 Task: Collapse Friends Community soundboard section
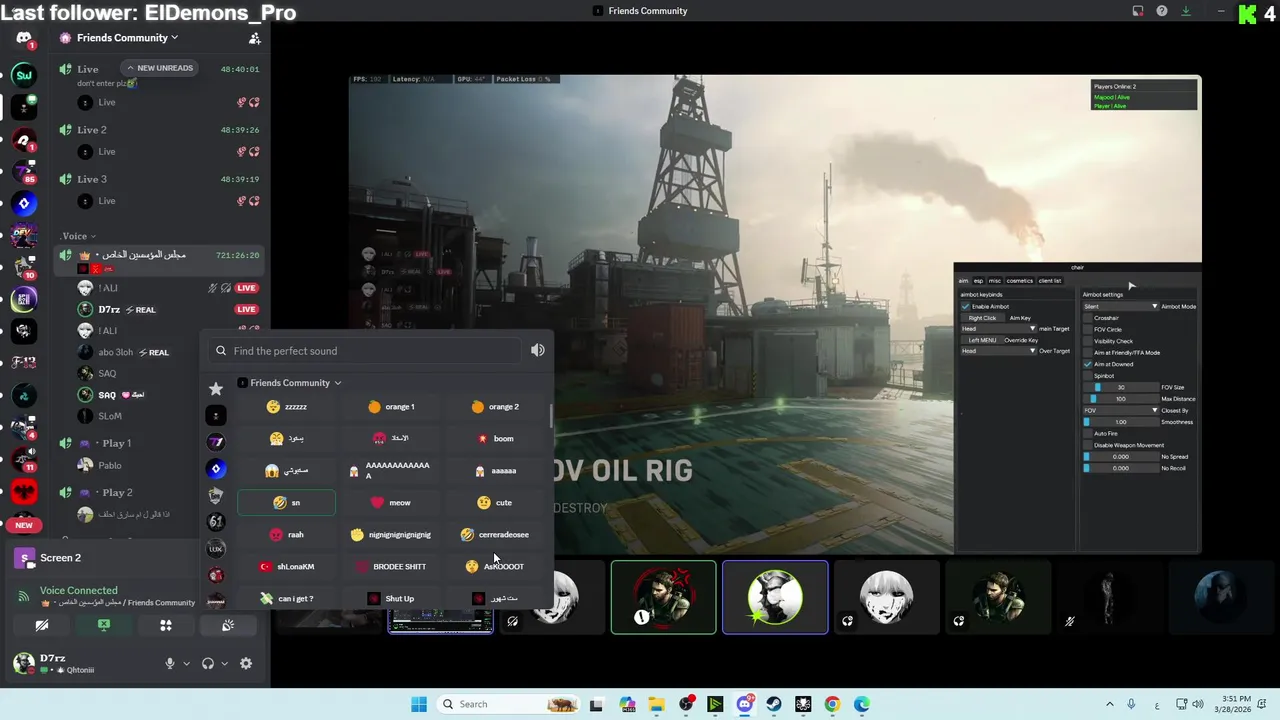(290, 383)
